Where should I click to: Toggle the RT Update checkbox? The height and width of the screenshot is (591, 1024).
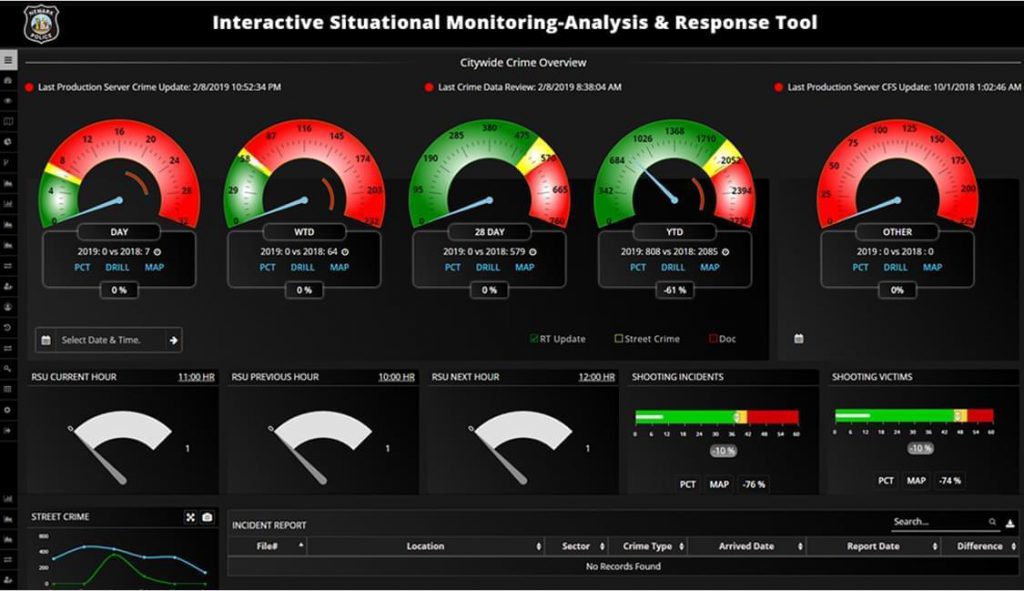click(x=534, y=339)
